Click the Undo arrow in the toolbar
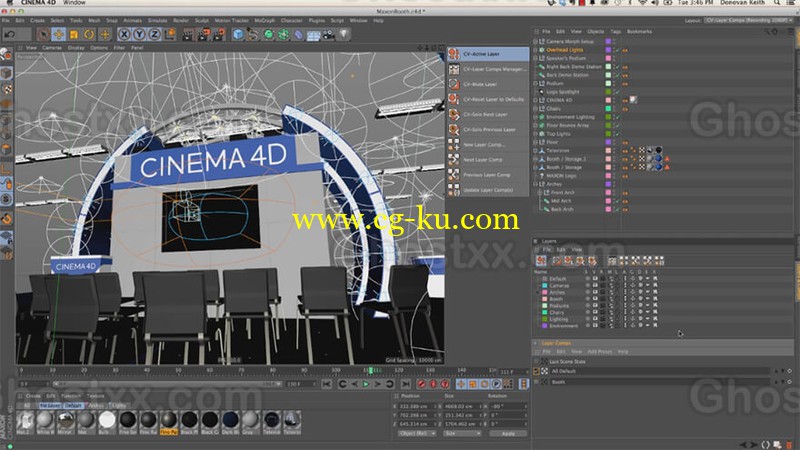The height and width of the screenshot is (450, 800). [10, 34]
